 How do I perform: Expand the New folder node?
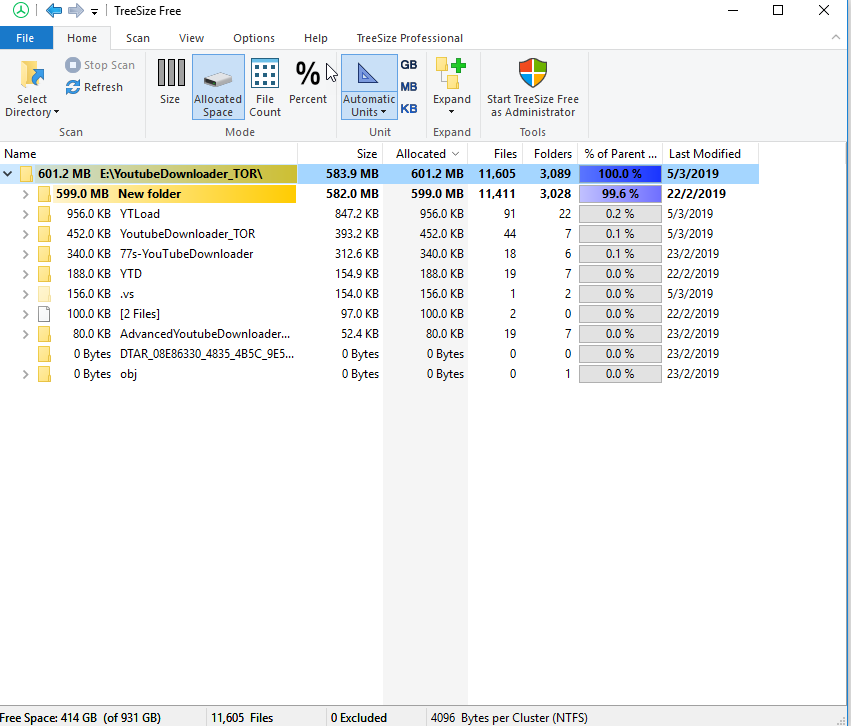pyautogui.click(x=26, y=194)
